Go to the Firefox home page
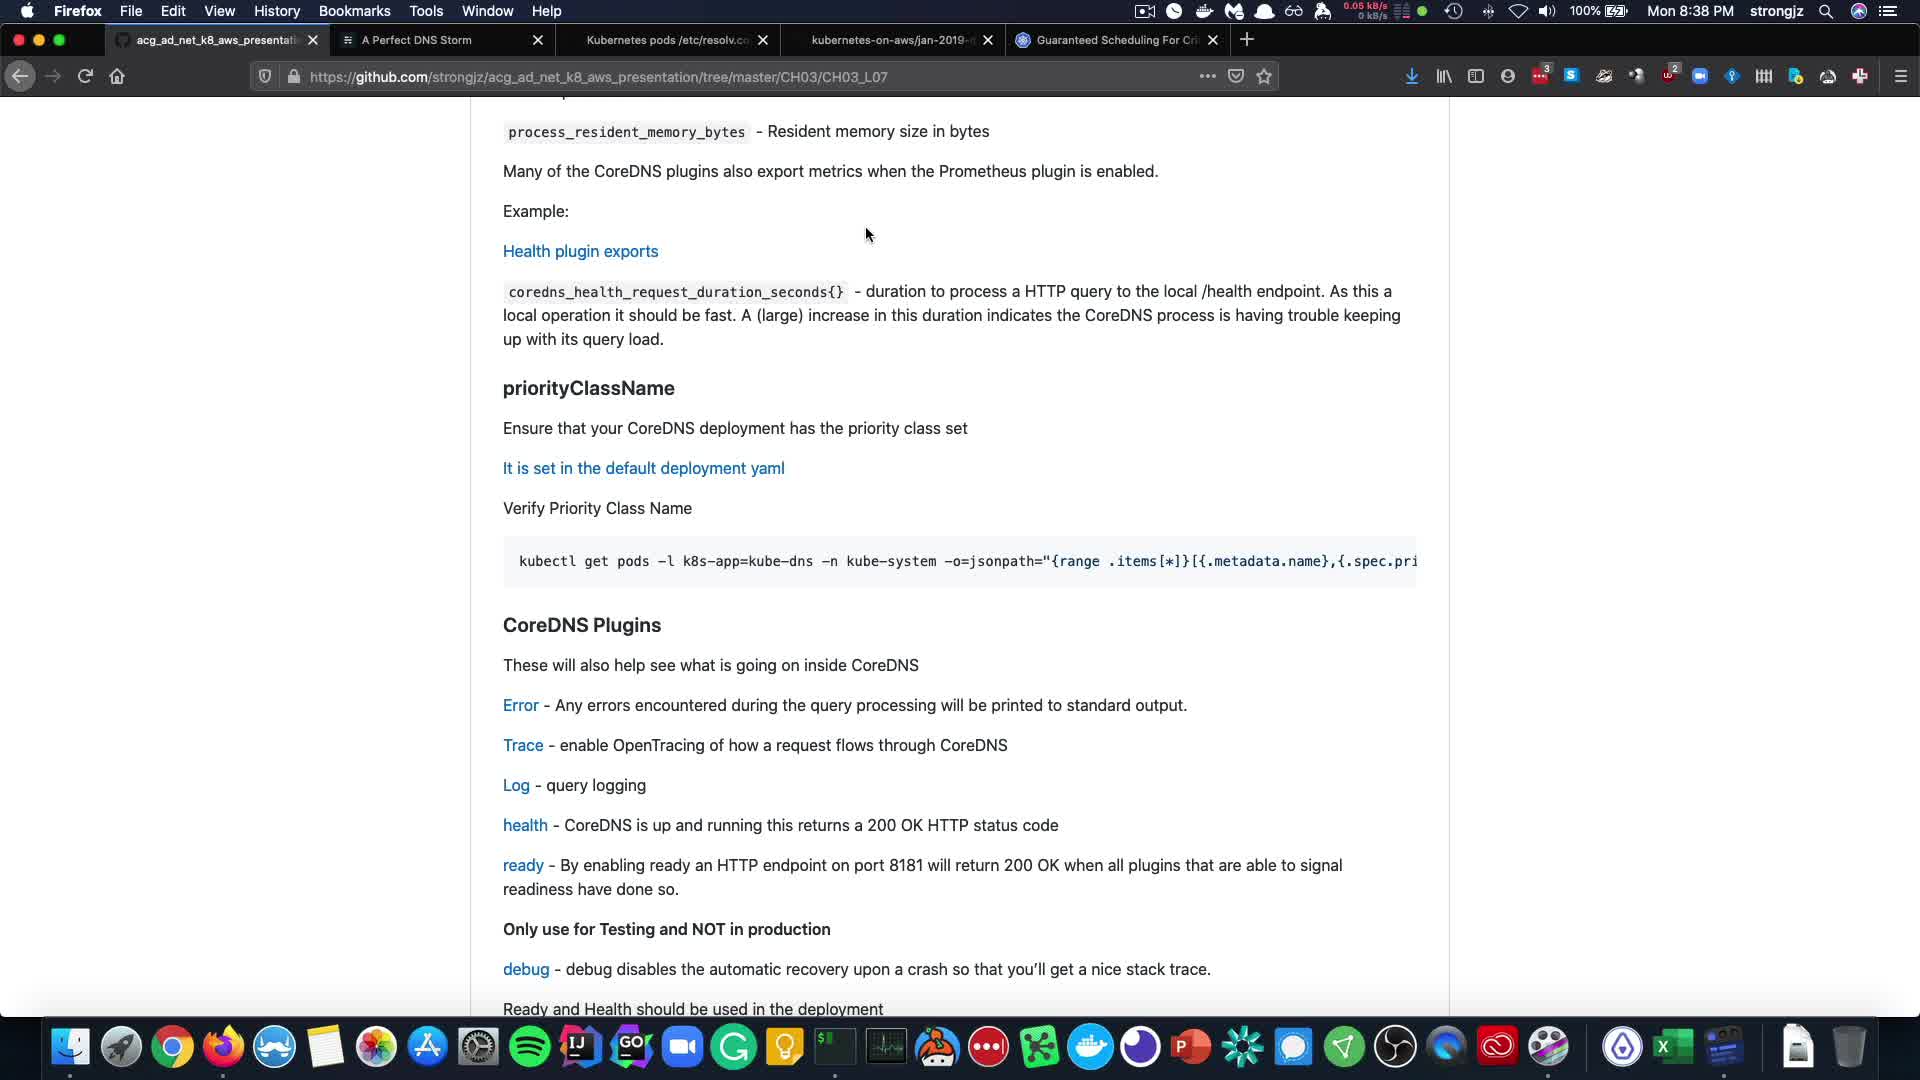This screenshot has width=1920, height=1080. [x=117, y=76]
